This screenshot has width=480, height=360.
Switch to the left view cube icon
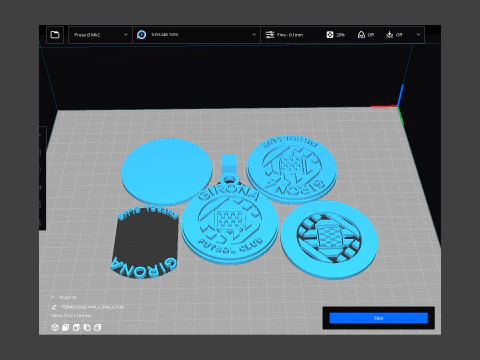coord(87,328)
